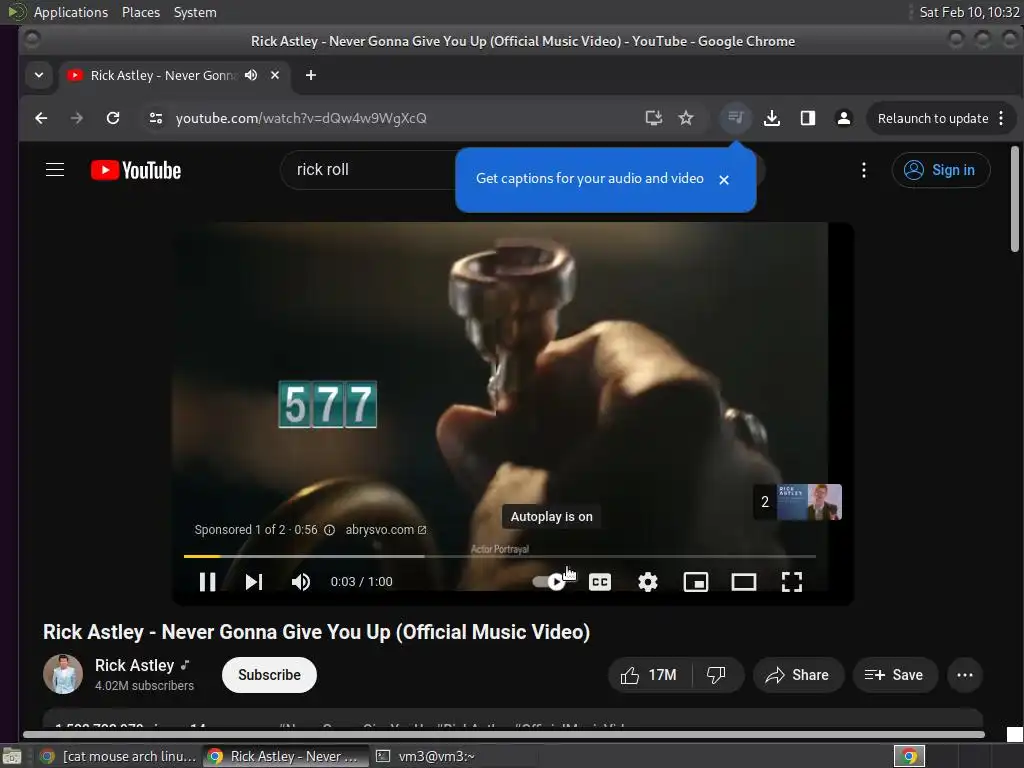This screenshot has height=768, width=1024.
Task: Open more actions ellipsis menu
Action: (x=965, y=675)
